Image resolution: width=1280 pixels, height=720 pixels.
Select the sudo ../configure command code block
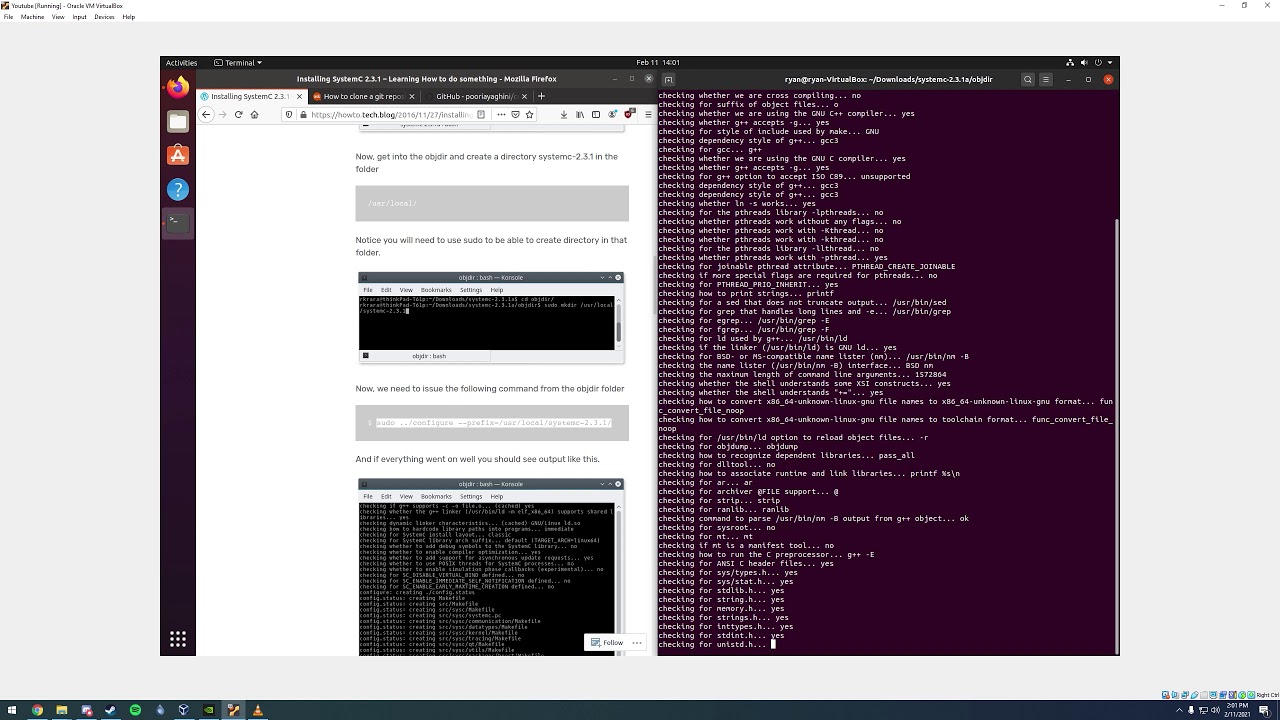coord(493,423)
